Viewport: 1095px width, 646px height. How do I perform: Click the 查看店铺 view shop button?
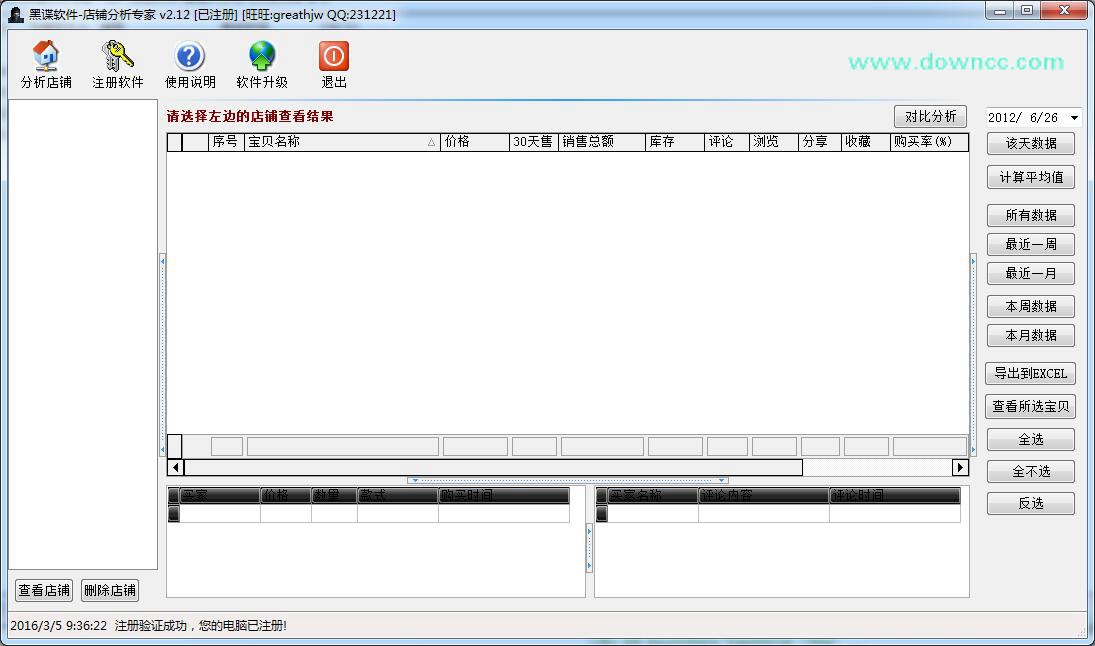(42, 590)
